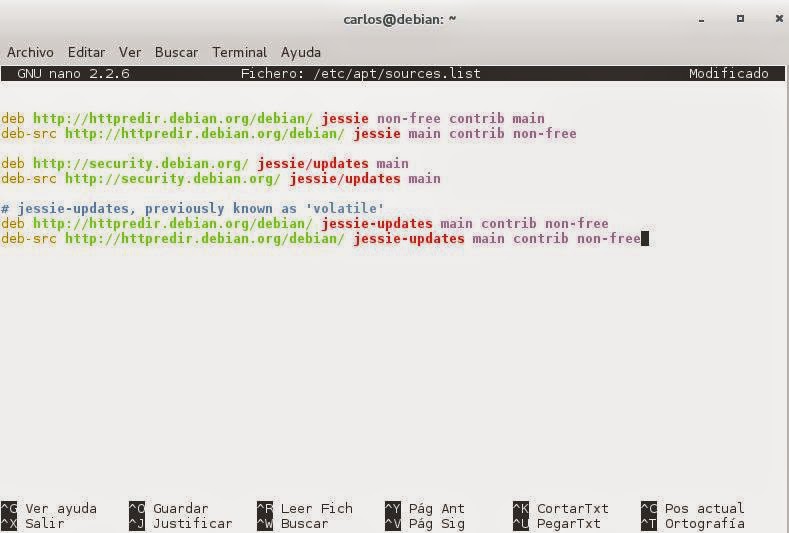Open the Buscar menu
Image resolution: width=789 pixels, height=533 pixels.
(x=177, y=52)
